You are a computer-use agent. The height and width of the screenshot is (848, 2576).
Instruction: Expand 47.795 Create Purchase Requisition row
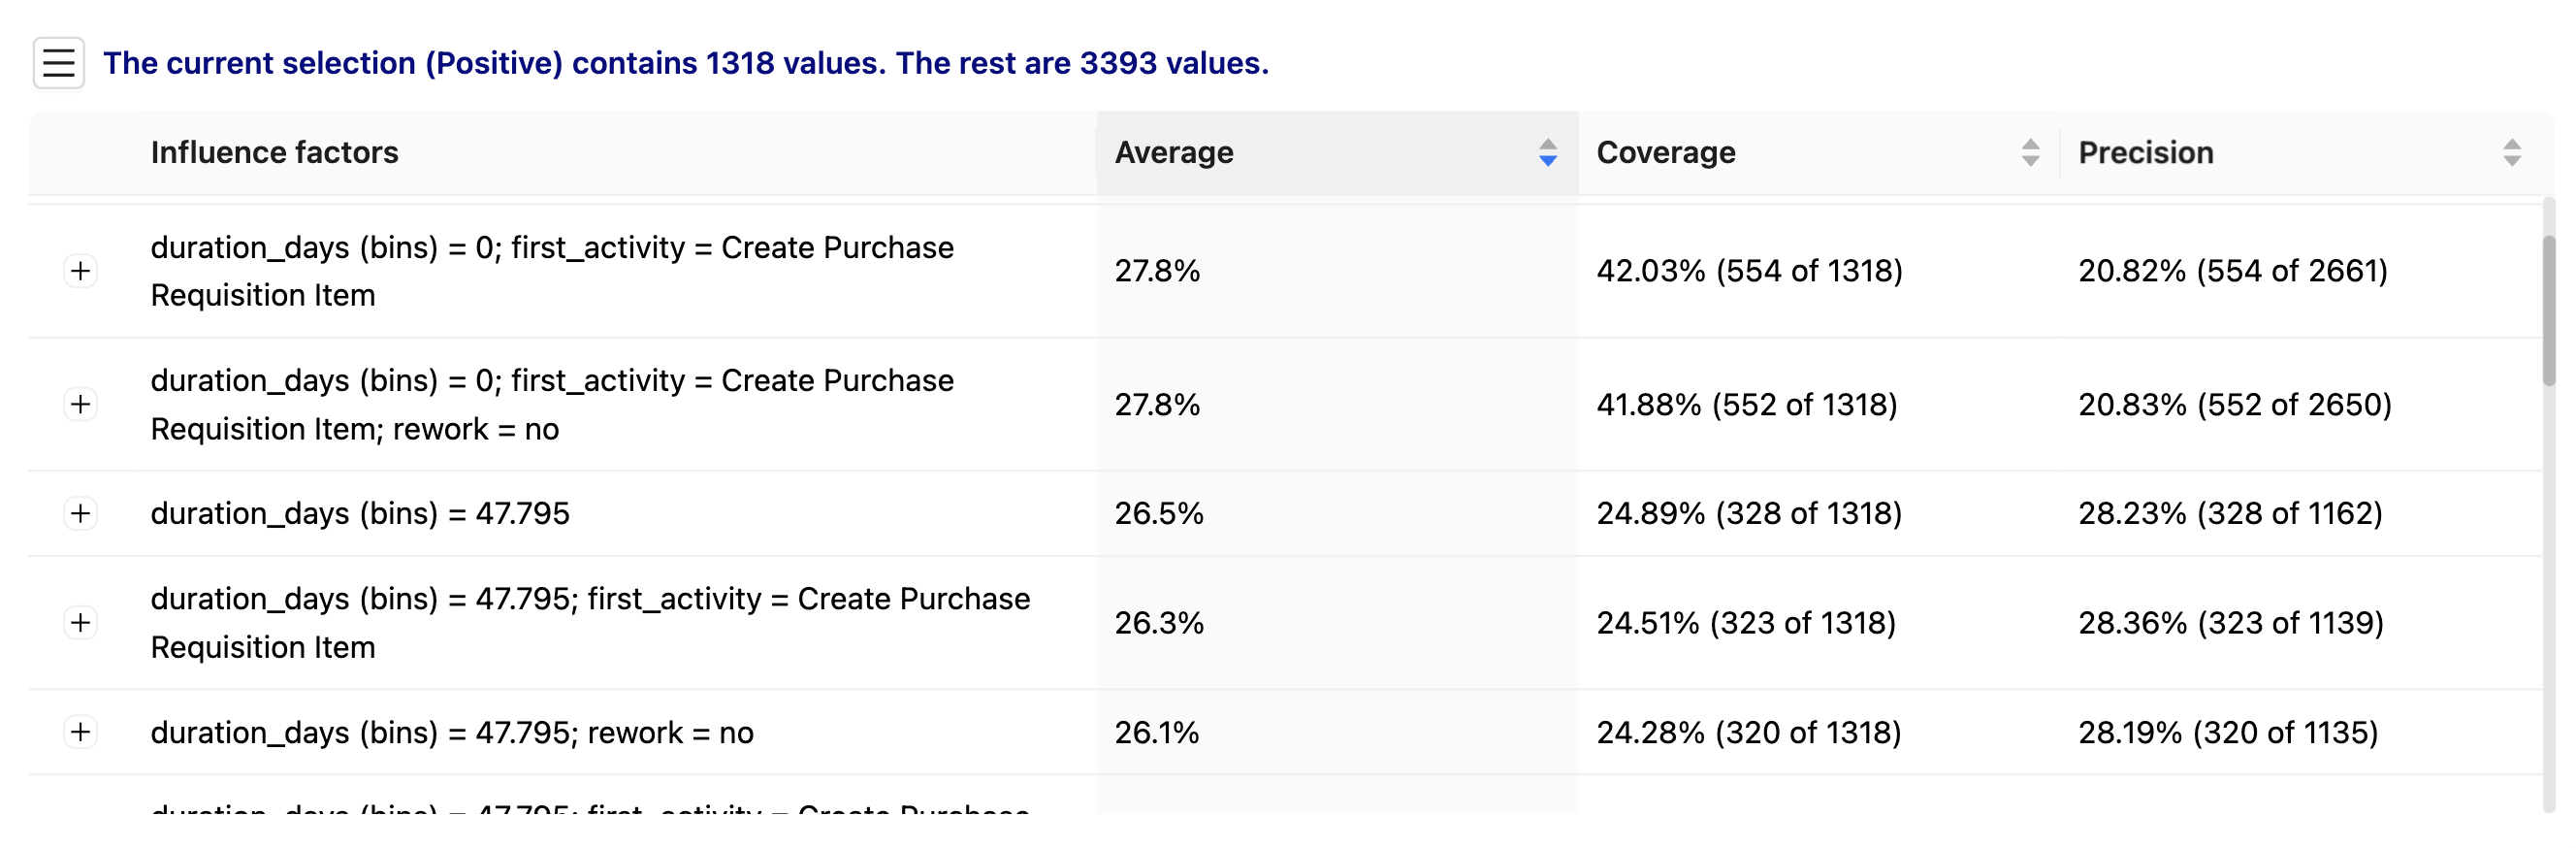coord(81,623)
